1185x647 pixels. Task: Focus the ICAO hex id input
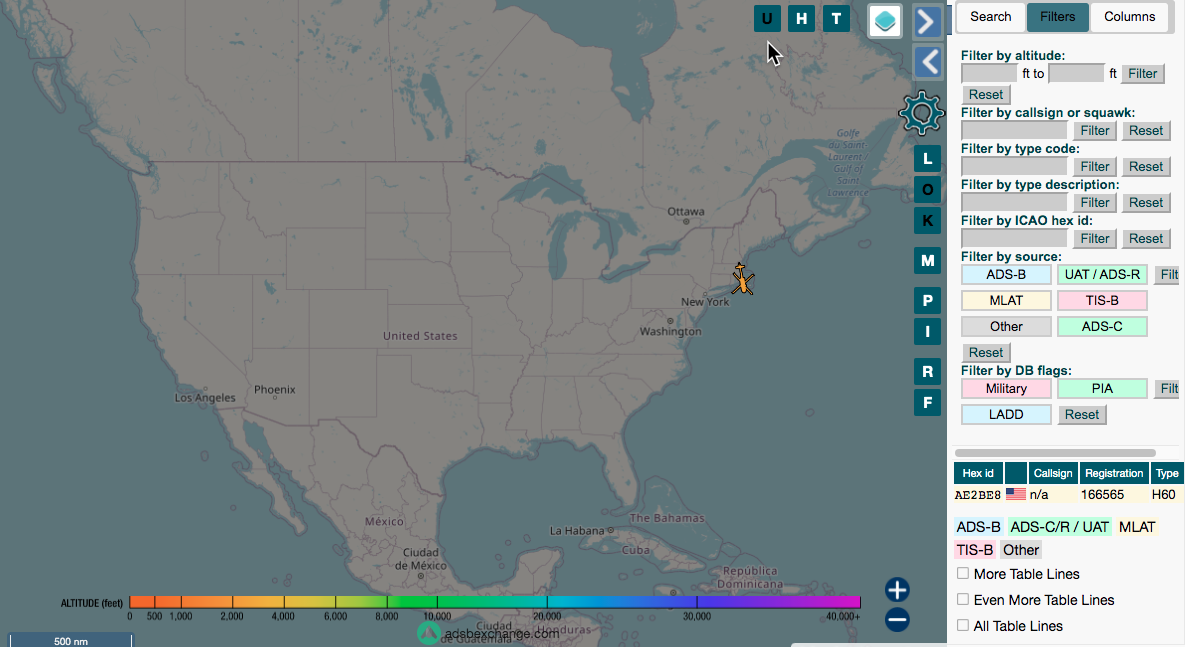point(1014,238)
